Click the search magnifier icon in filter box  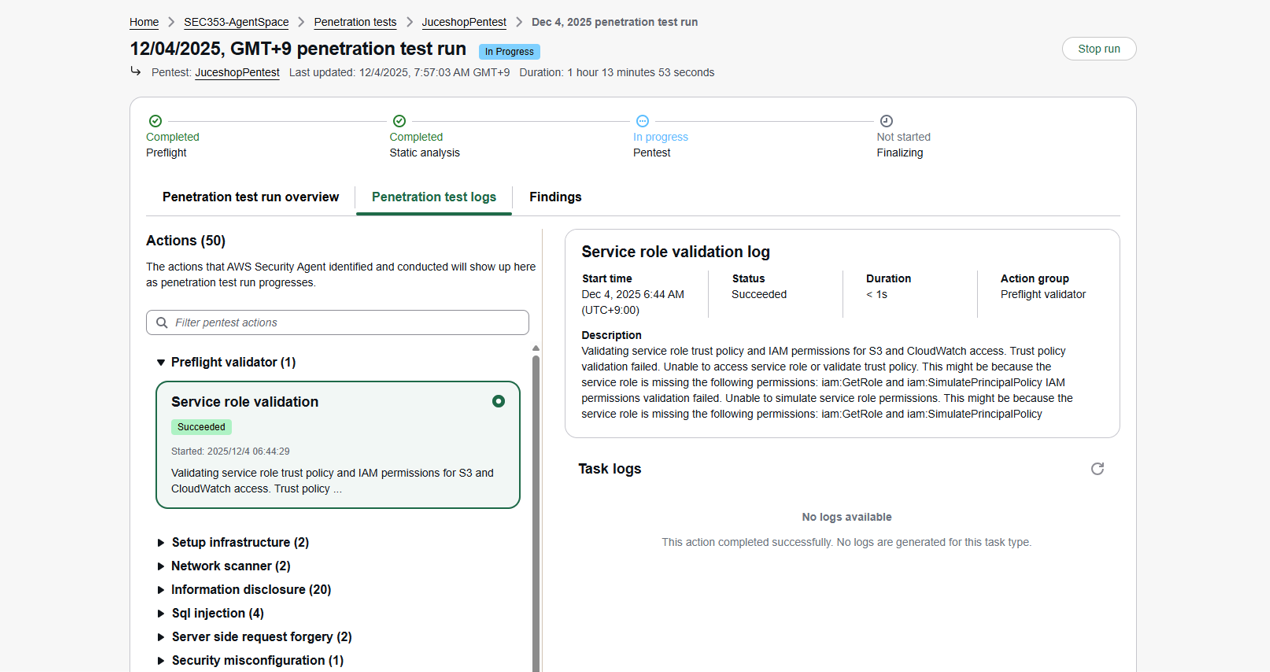[162, 323]
